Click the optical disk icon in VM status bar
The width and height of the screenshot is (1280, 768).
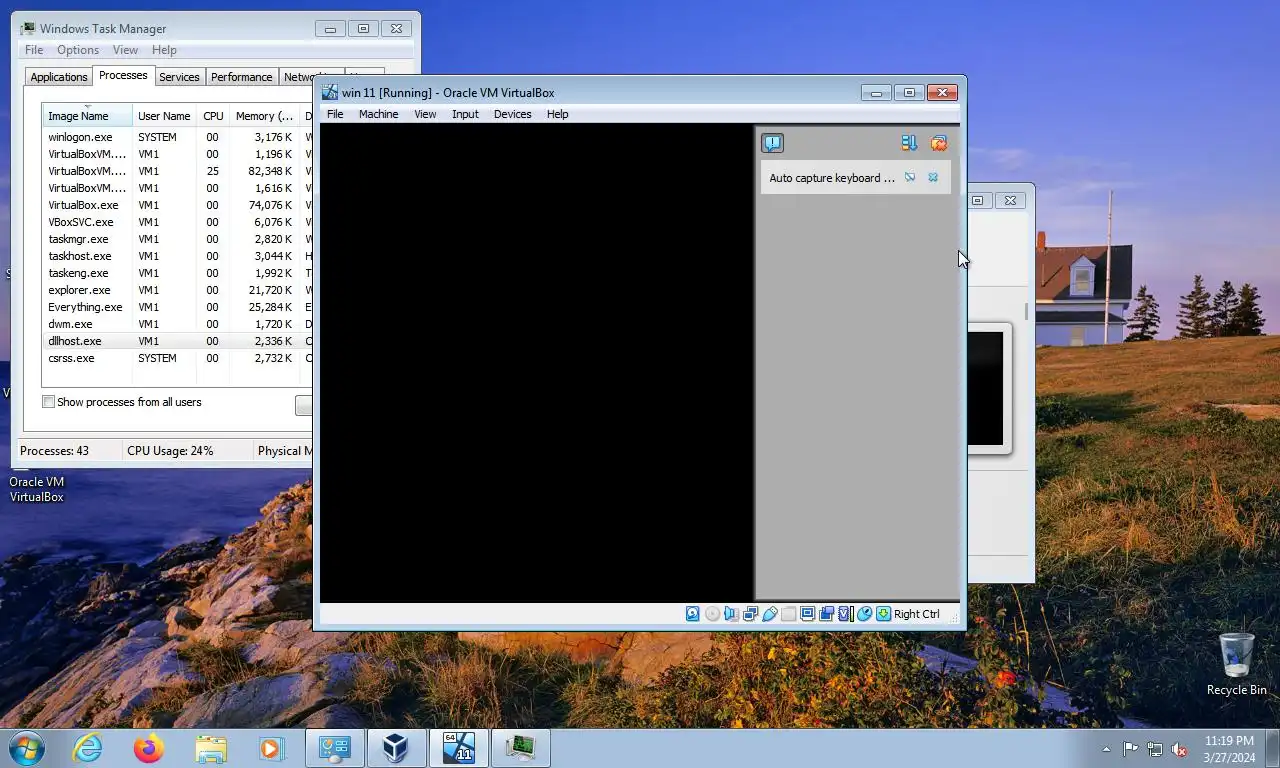pyautogui.click(x=712, y=614)
